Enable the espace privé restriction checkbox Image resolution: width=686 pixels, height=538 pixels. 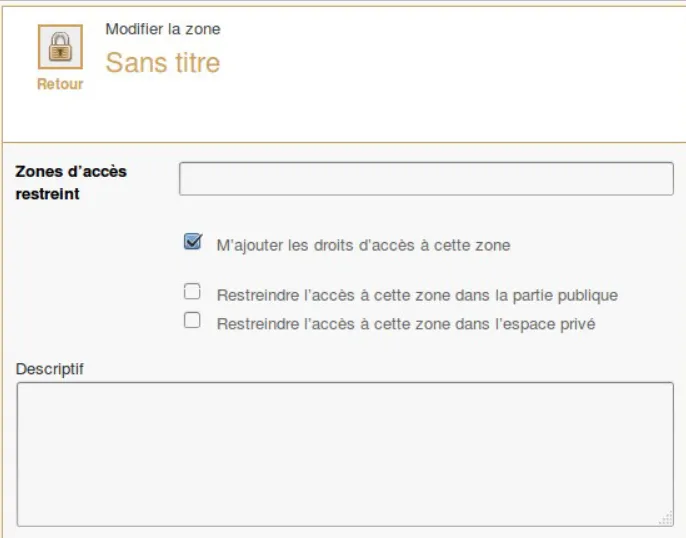[192, 321]
